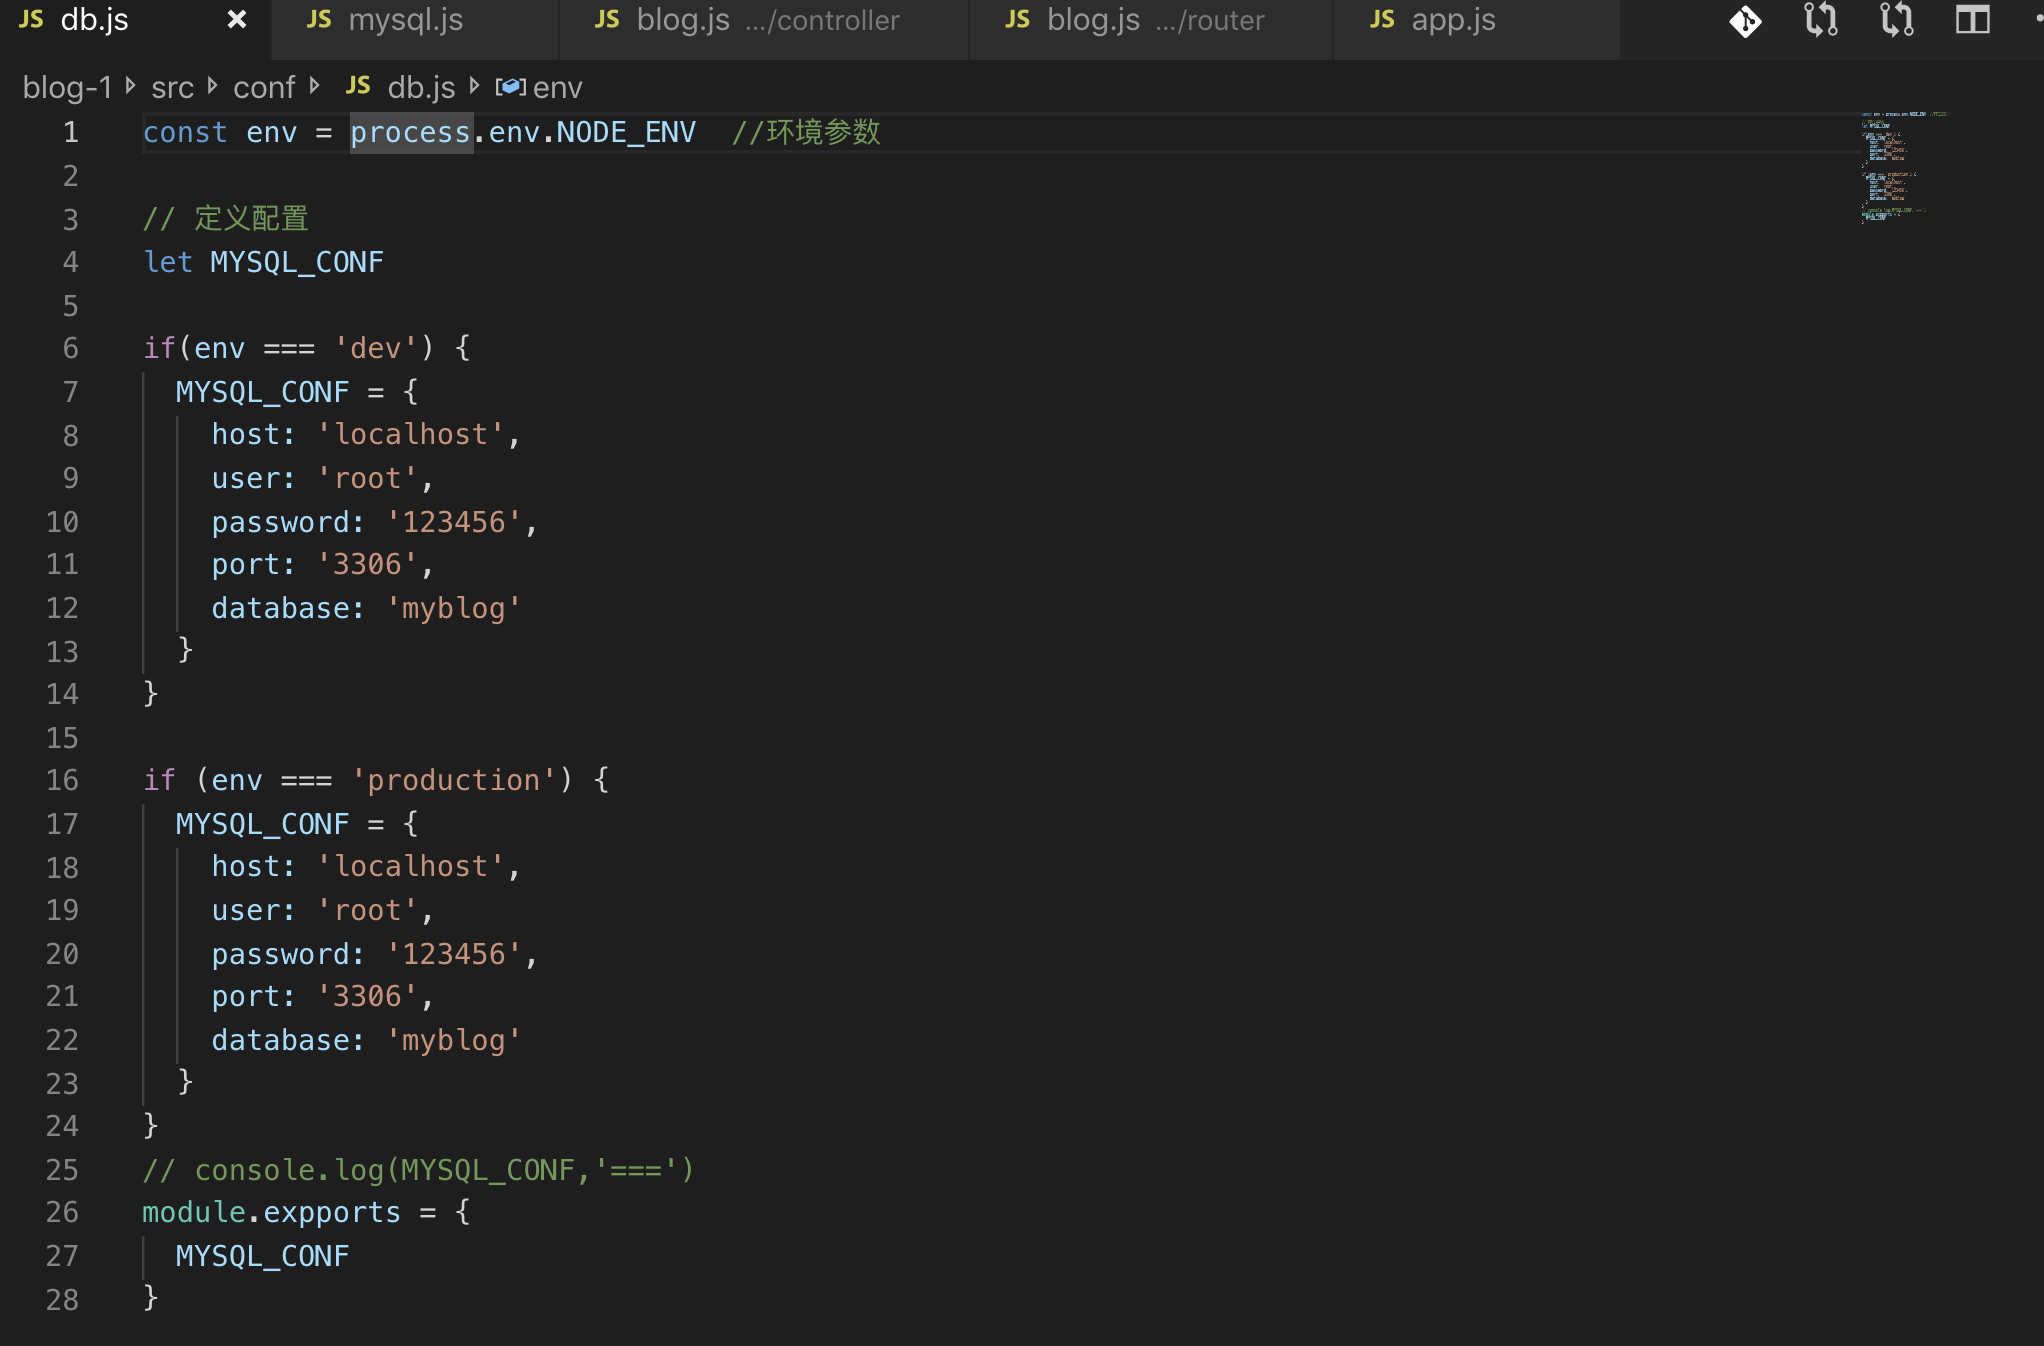The height and width of the screenshot is (1346, 2044).
Task: Click 'MYSQL_CONF' on line 27
Action: point(262,1256)
